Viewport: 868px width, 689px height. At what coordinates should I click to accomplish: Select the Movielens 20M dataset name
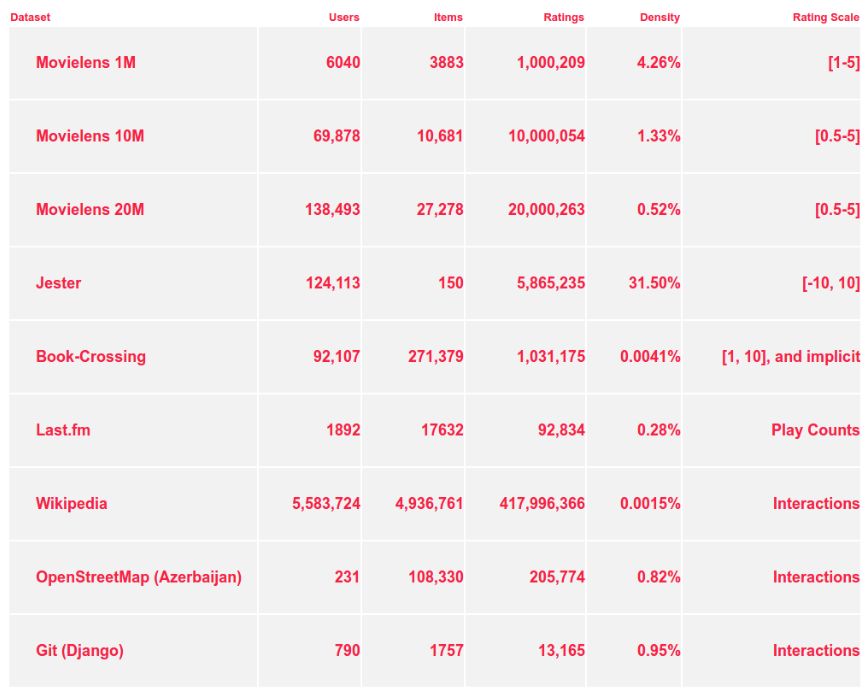click(x=90, y=210)
